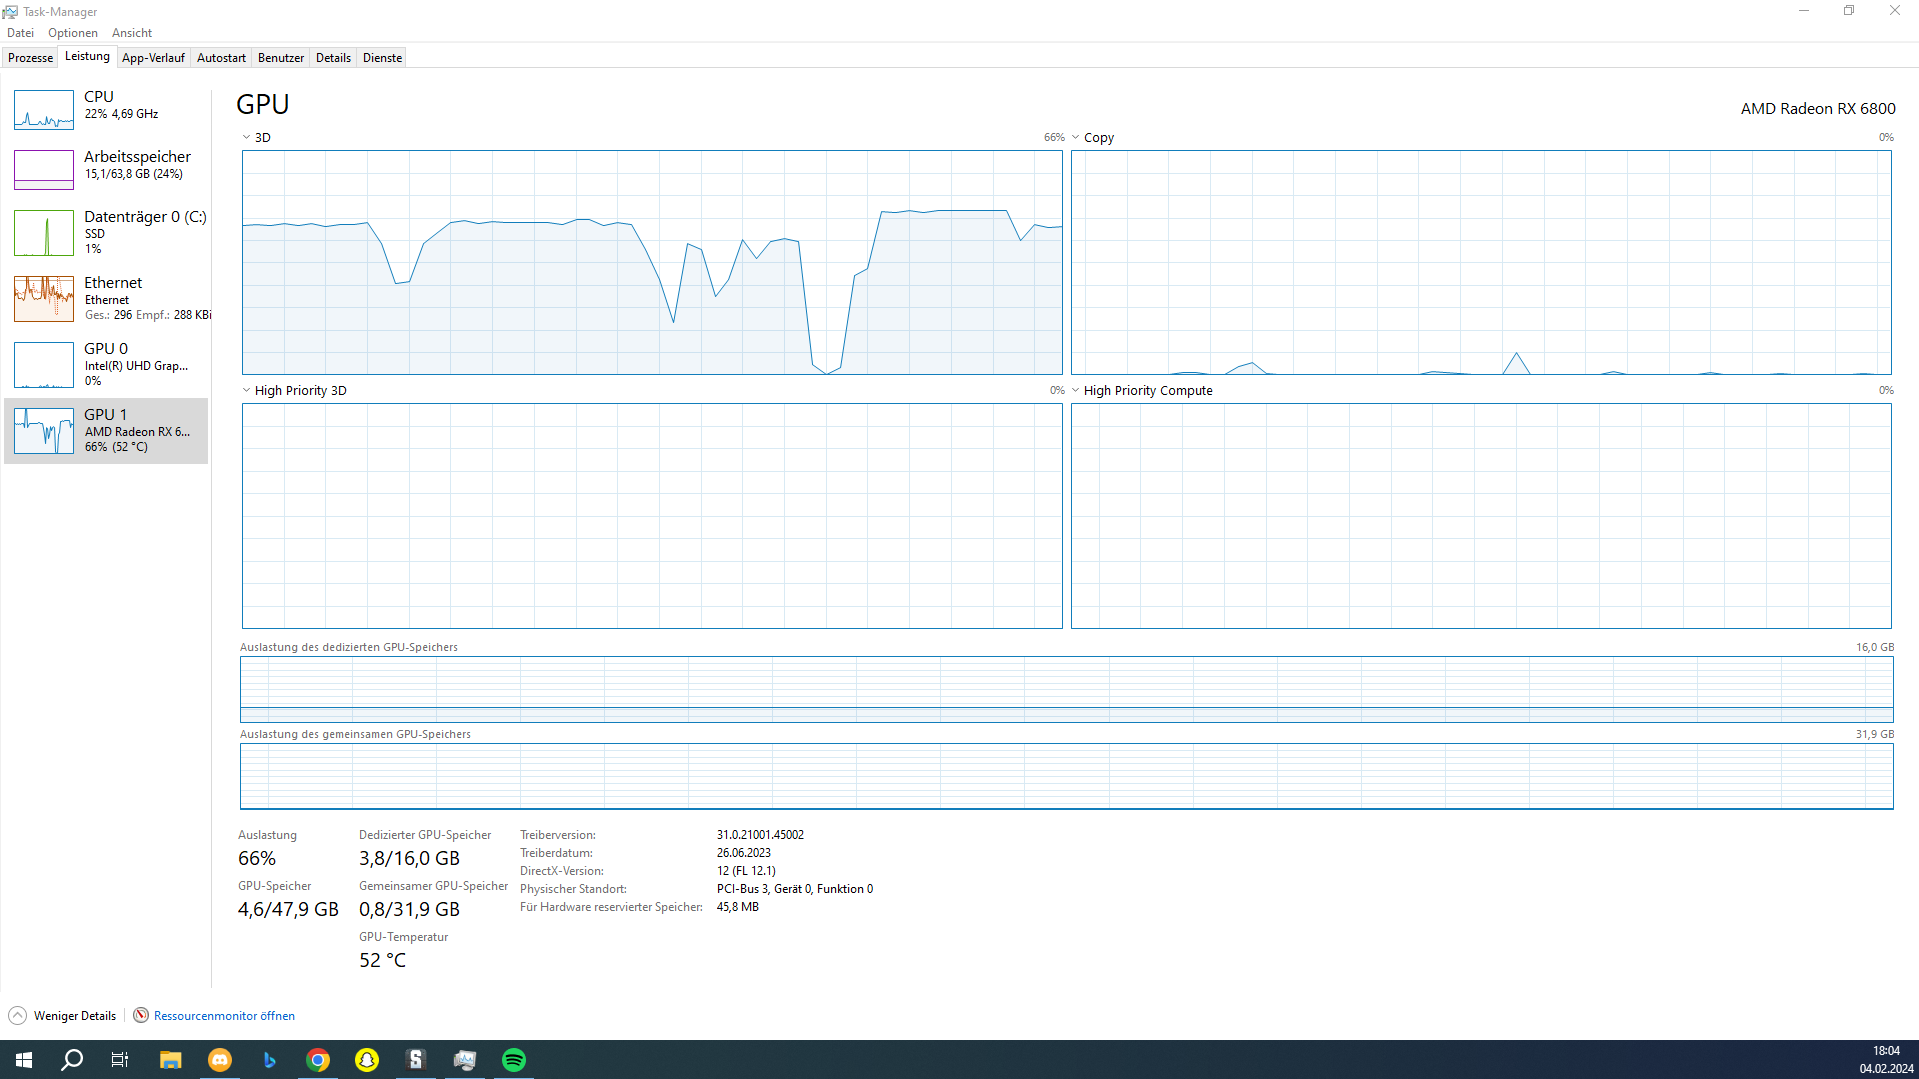
Task: Open the Ansicht menu
Action: (x=132, y=33)
